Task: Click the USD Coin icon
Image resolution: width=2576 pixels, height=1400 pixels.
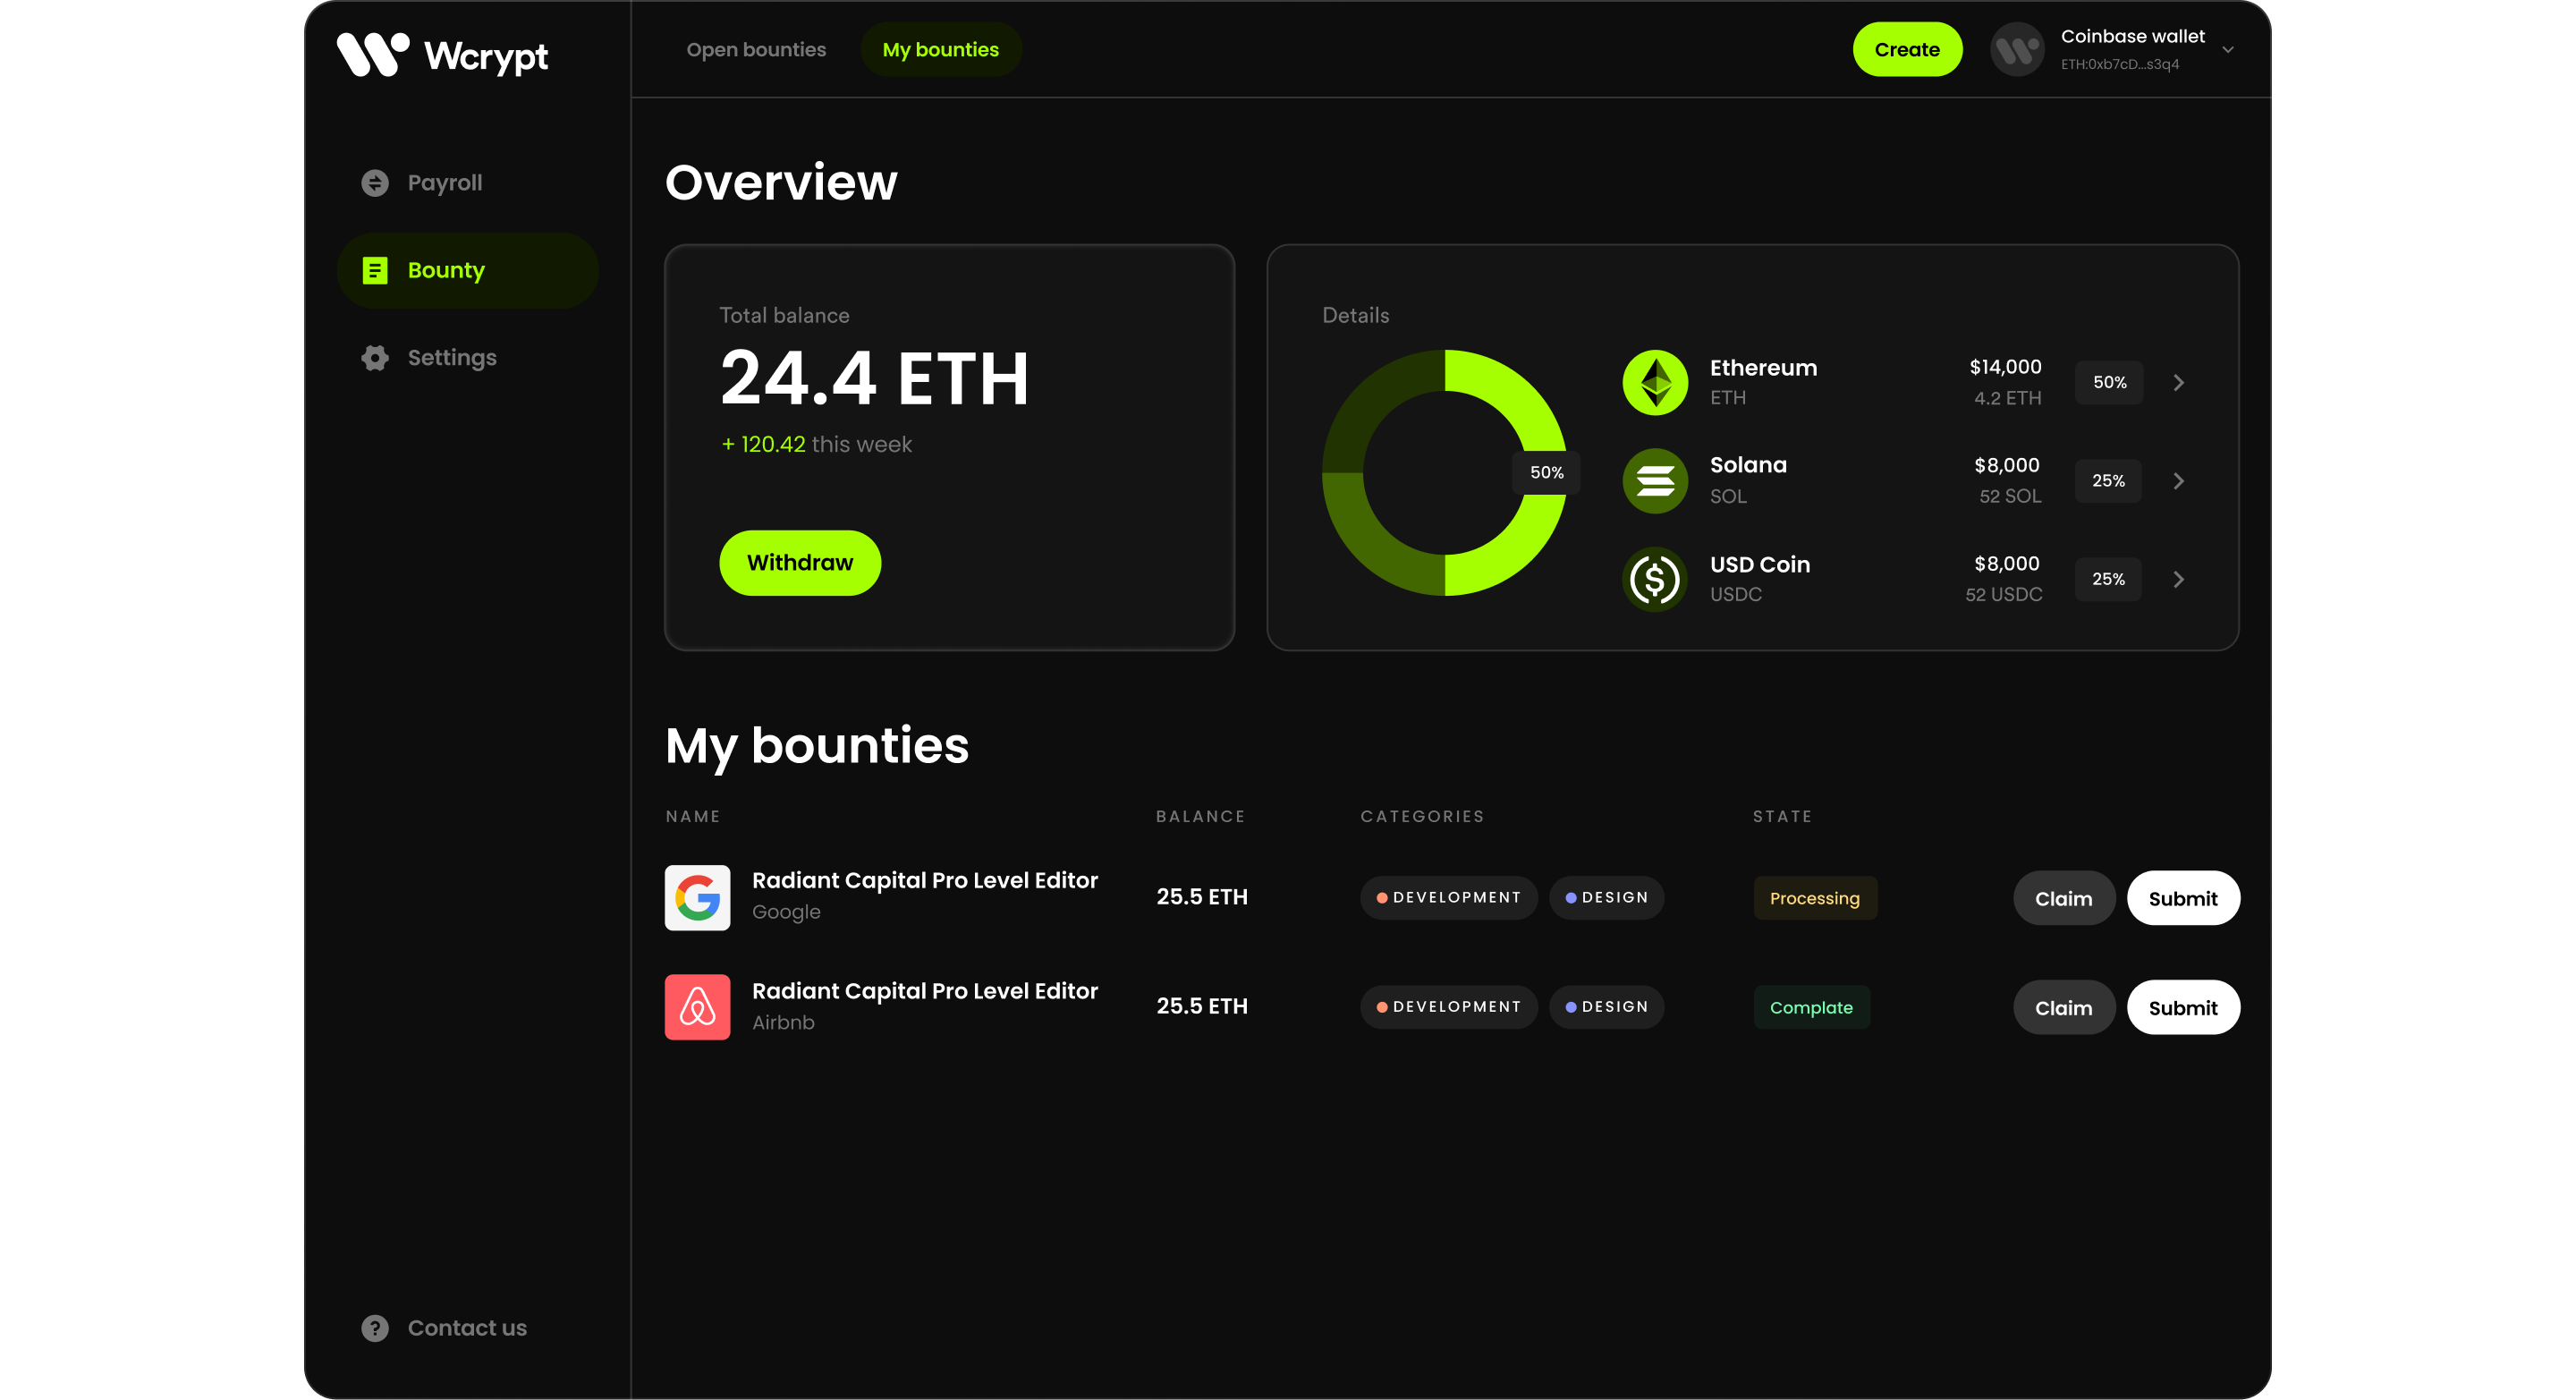Action: point(1655,579)
